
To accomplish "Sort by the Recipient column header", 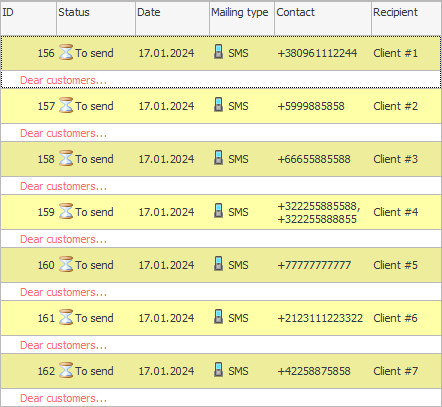I will point(407,18).
